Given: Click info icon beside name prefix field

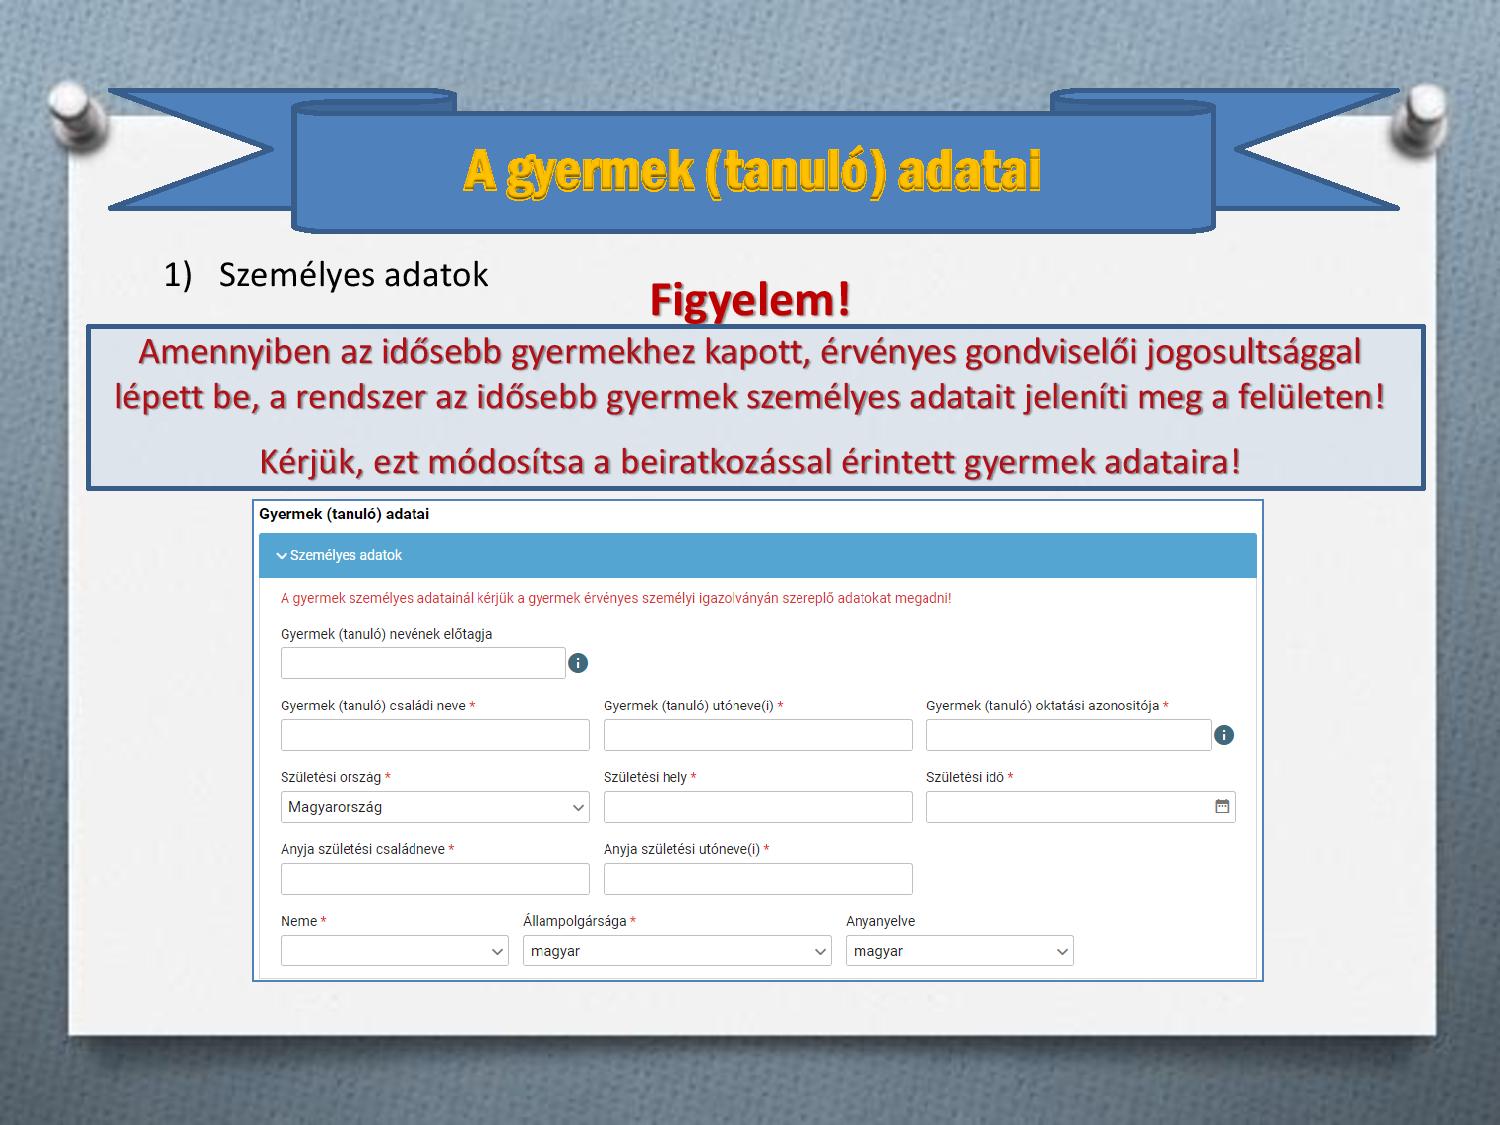Looking at the screenshot, I should [x=578, y=663].
